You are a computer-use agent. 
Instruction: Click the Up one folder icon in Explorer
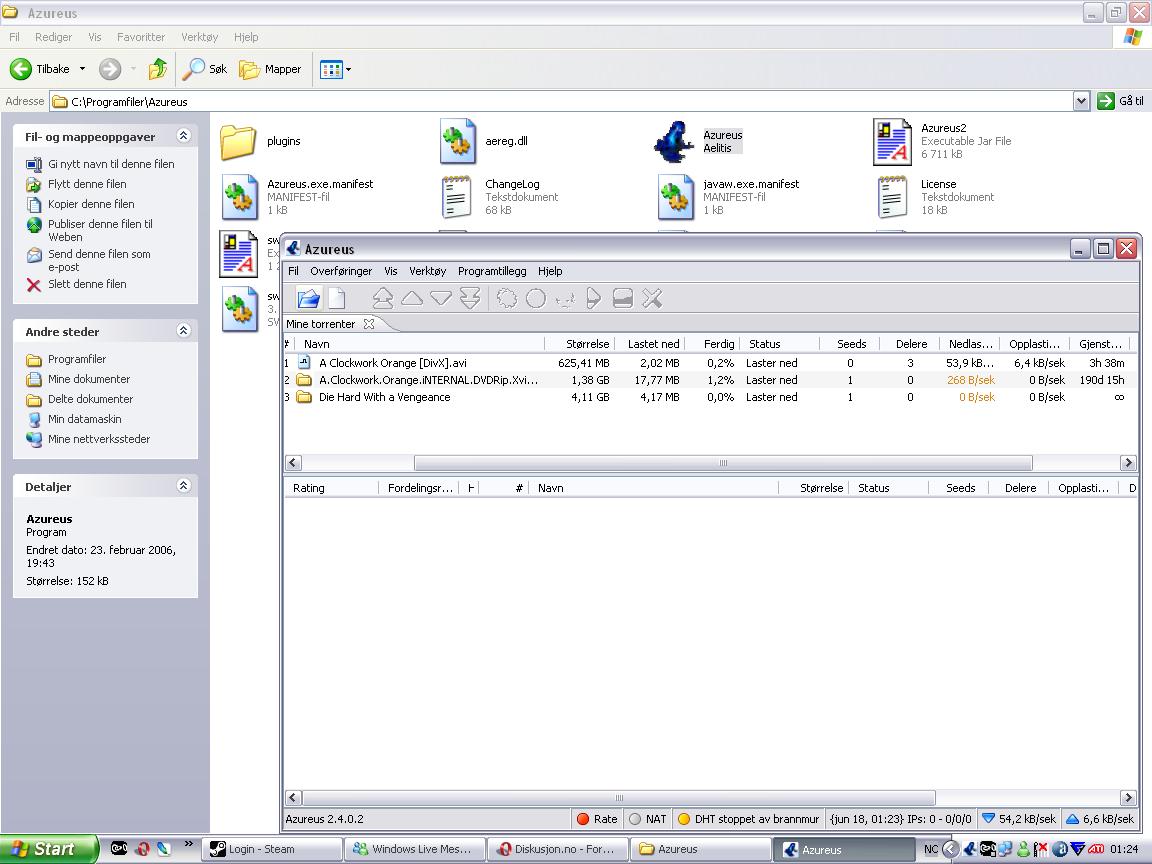[x=157, y=69]
